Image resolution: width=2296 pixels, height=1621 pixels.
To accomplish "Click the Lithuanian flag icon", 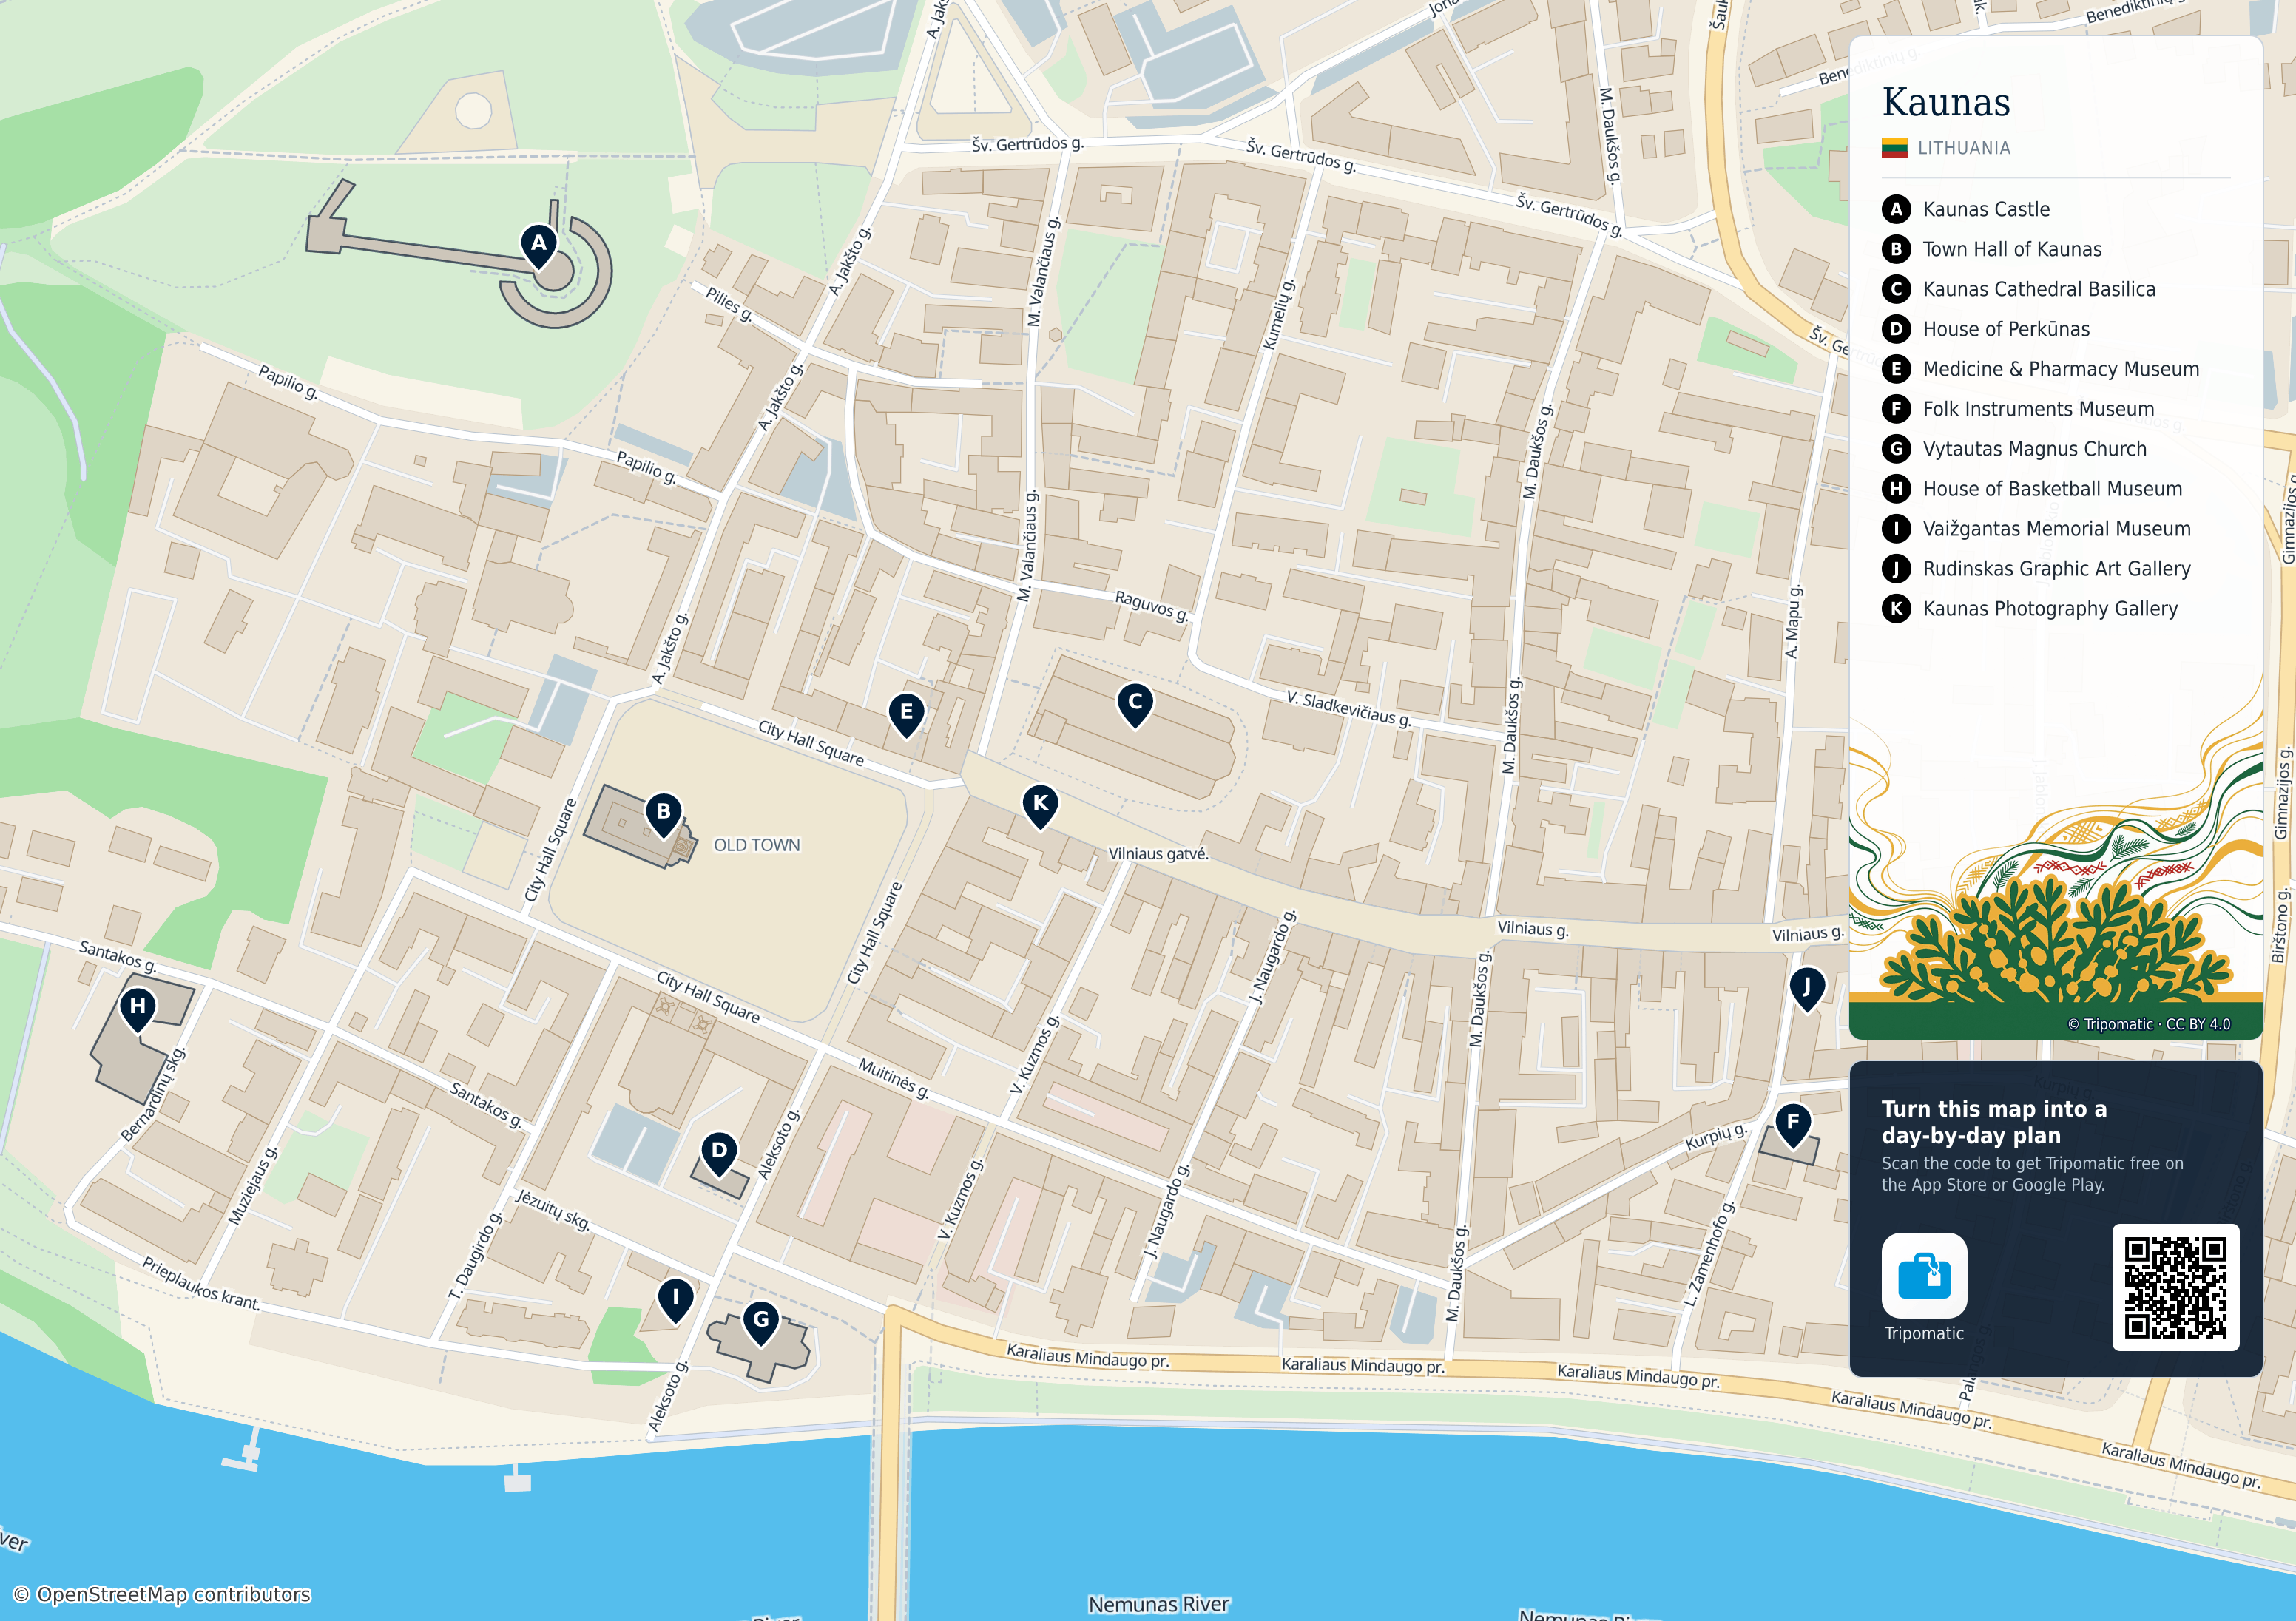I will click(1894, 148).
